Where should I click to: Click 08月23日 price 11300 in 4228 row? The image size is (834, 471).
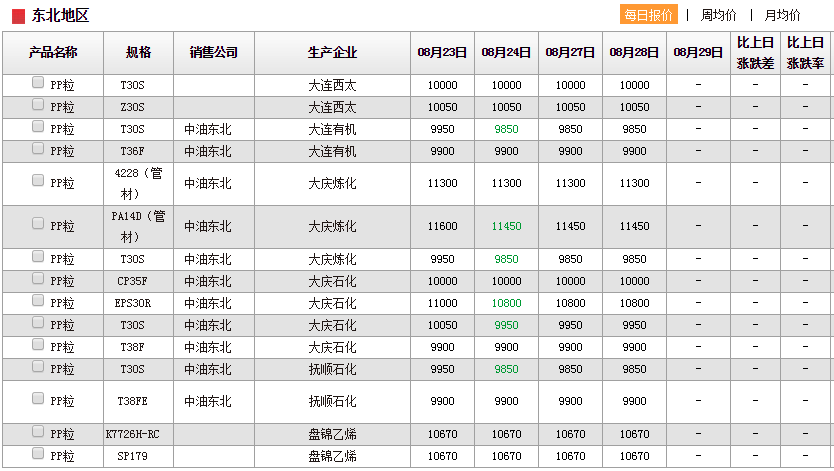click(x=443, y=183)
